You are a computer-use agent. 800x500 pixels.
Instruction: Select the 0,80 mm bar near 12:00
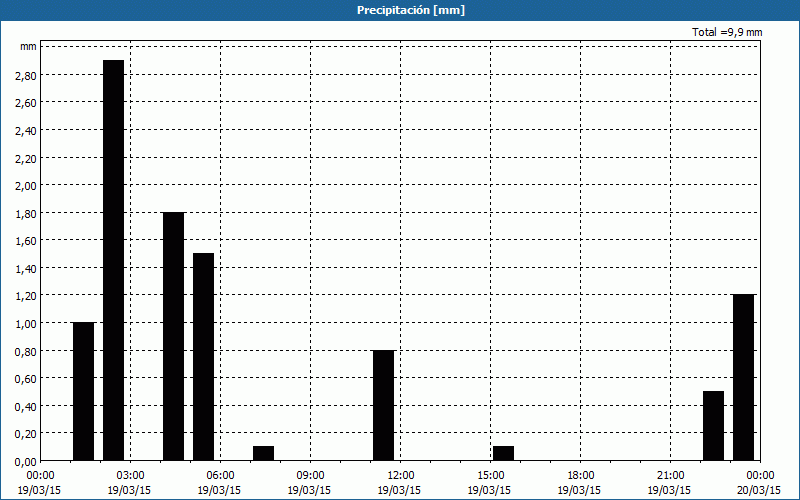click(x=383, y=405)
